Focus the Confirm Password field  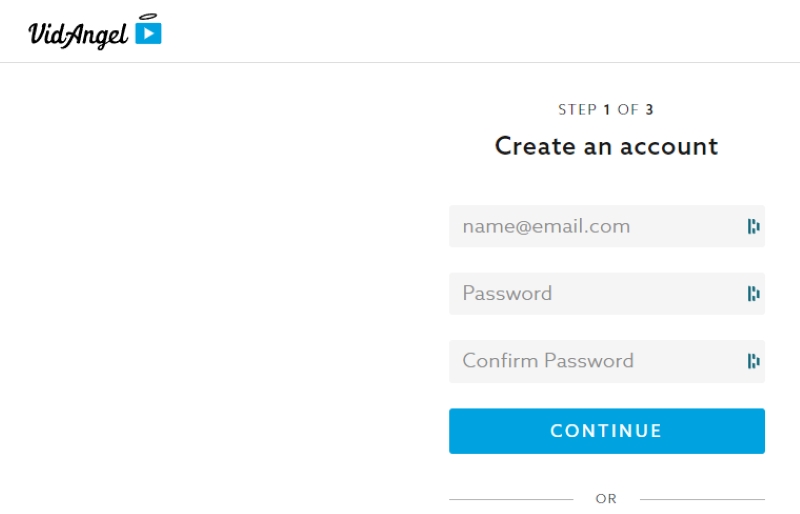coord(607,361)
